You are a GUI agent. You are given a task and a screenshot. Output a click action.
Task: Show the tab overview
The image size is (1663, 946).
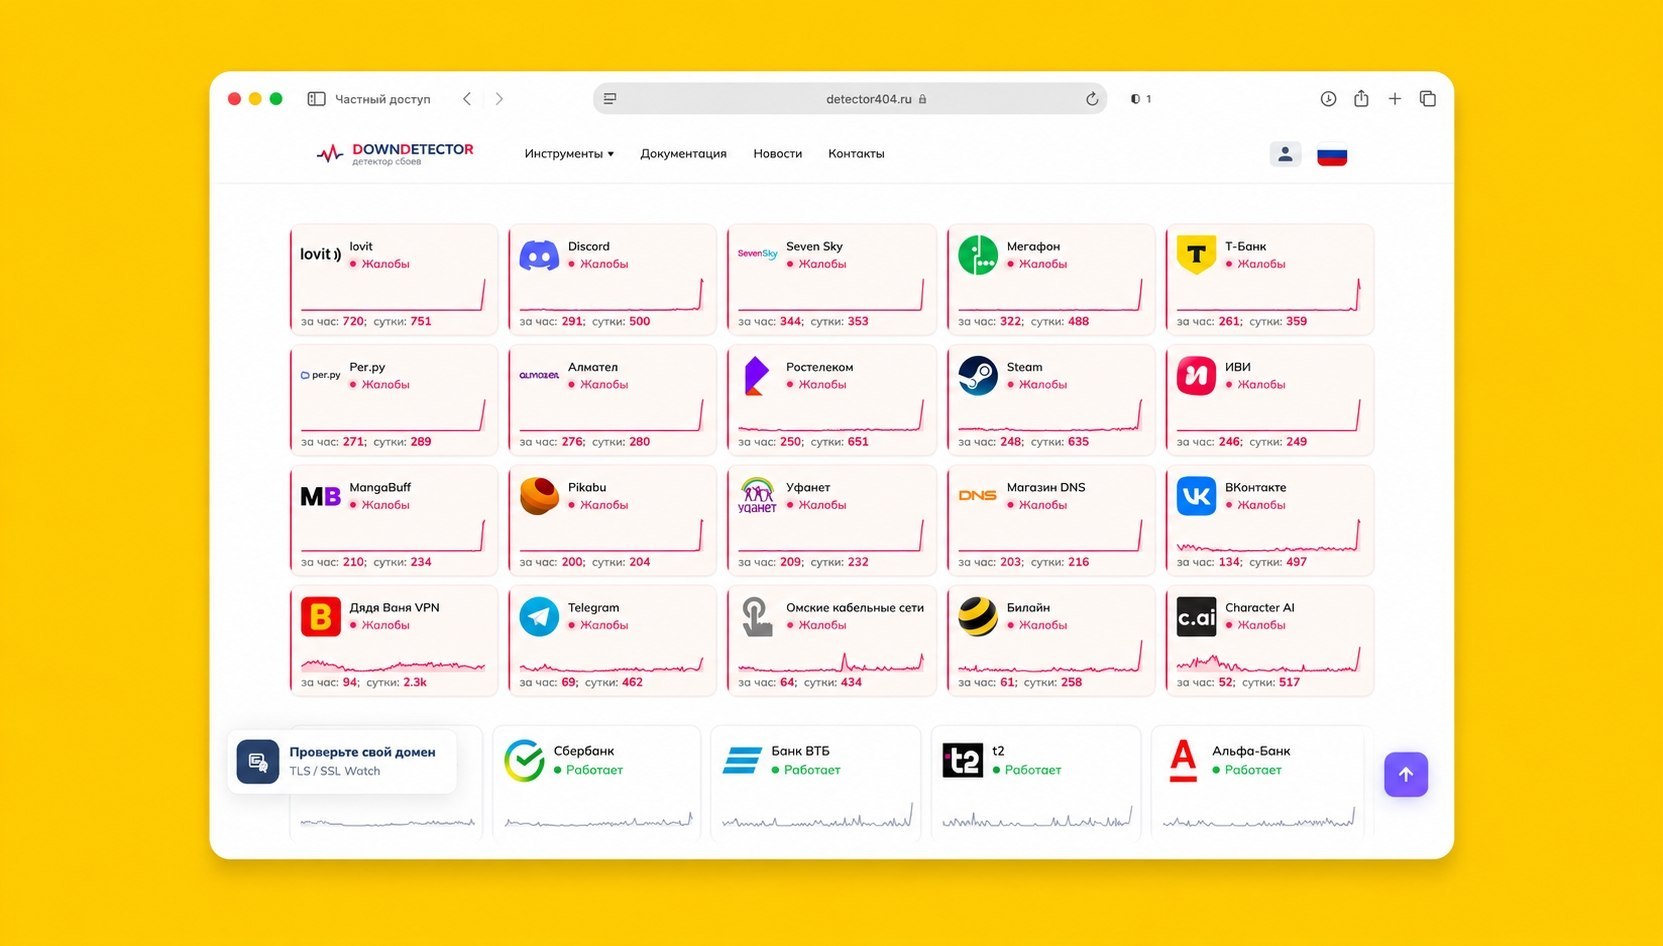1428,99
